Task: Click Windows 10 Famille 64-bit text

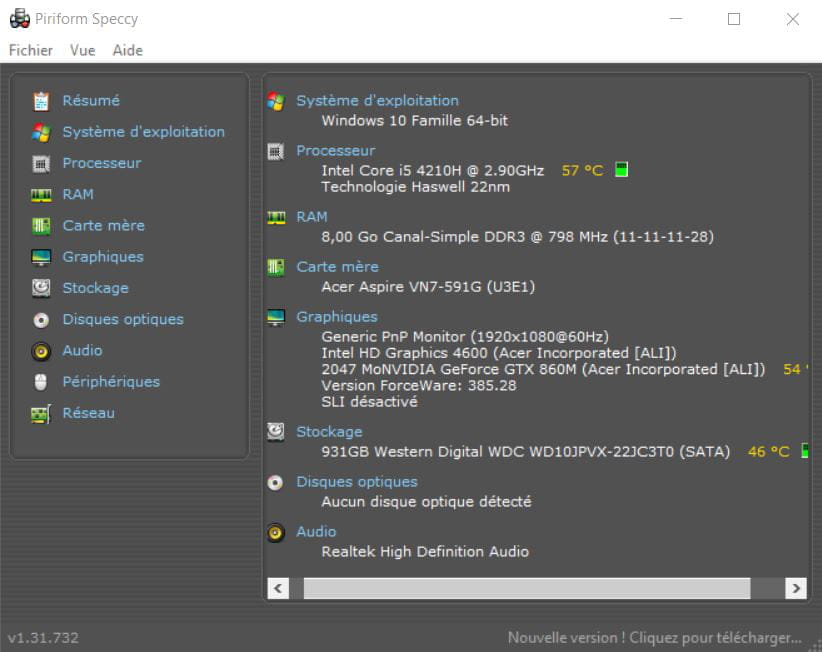Action: 415,121
